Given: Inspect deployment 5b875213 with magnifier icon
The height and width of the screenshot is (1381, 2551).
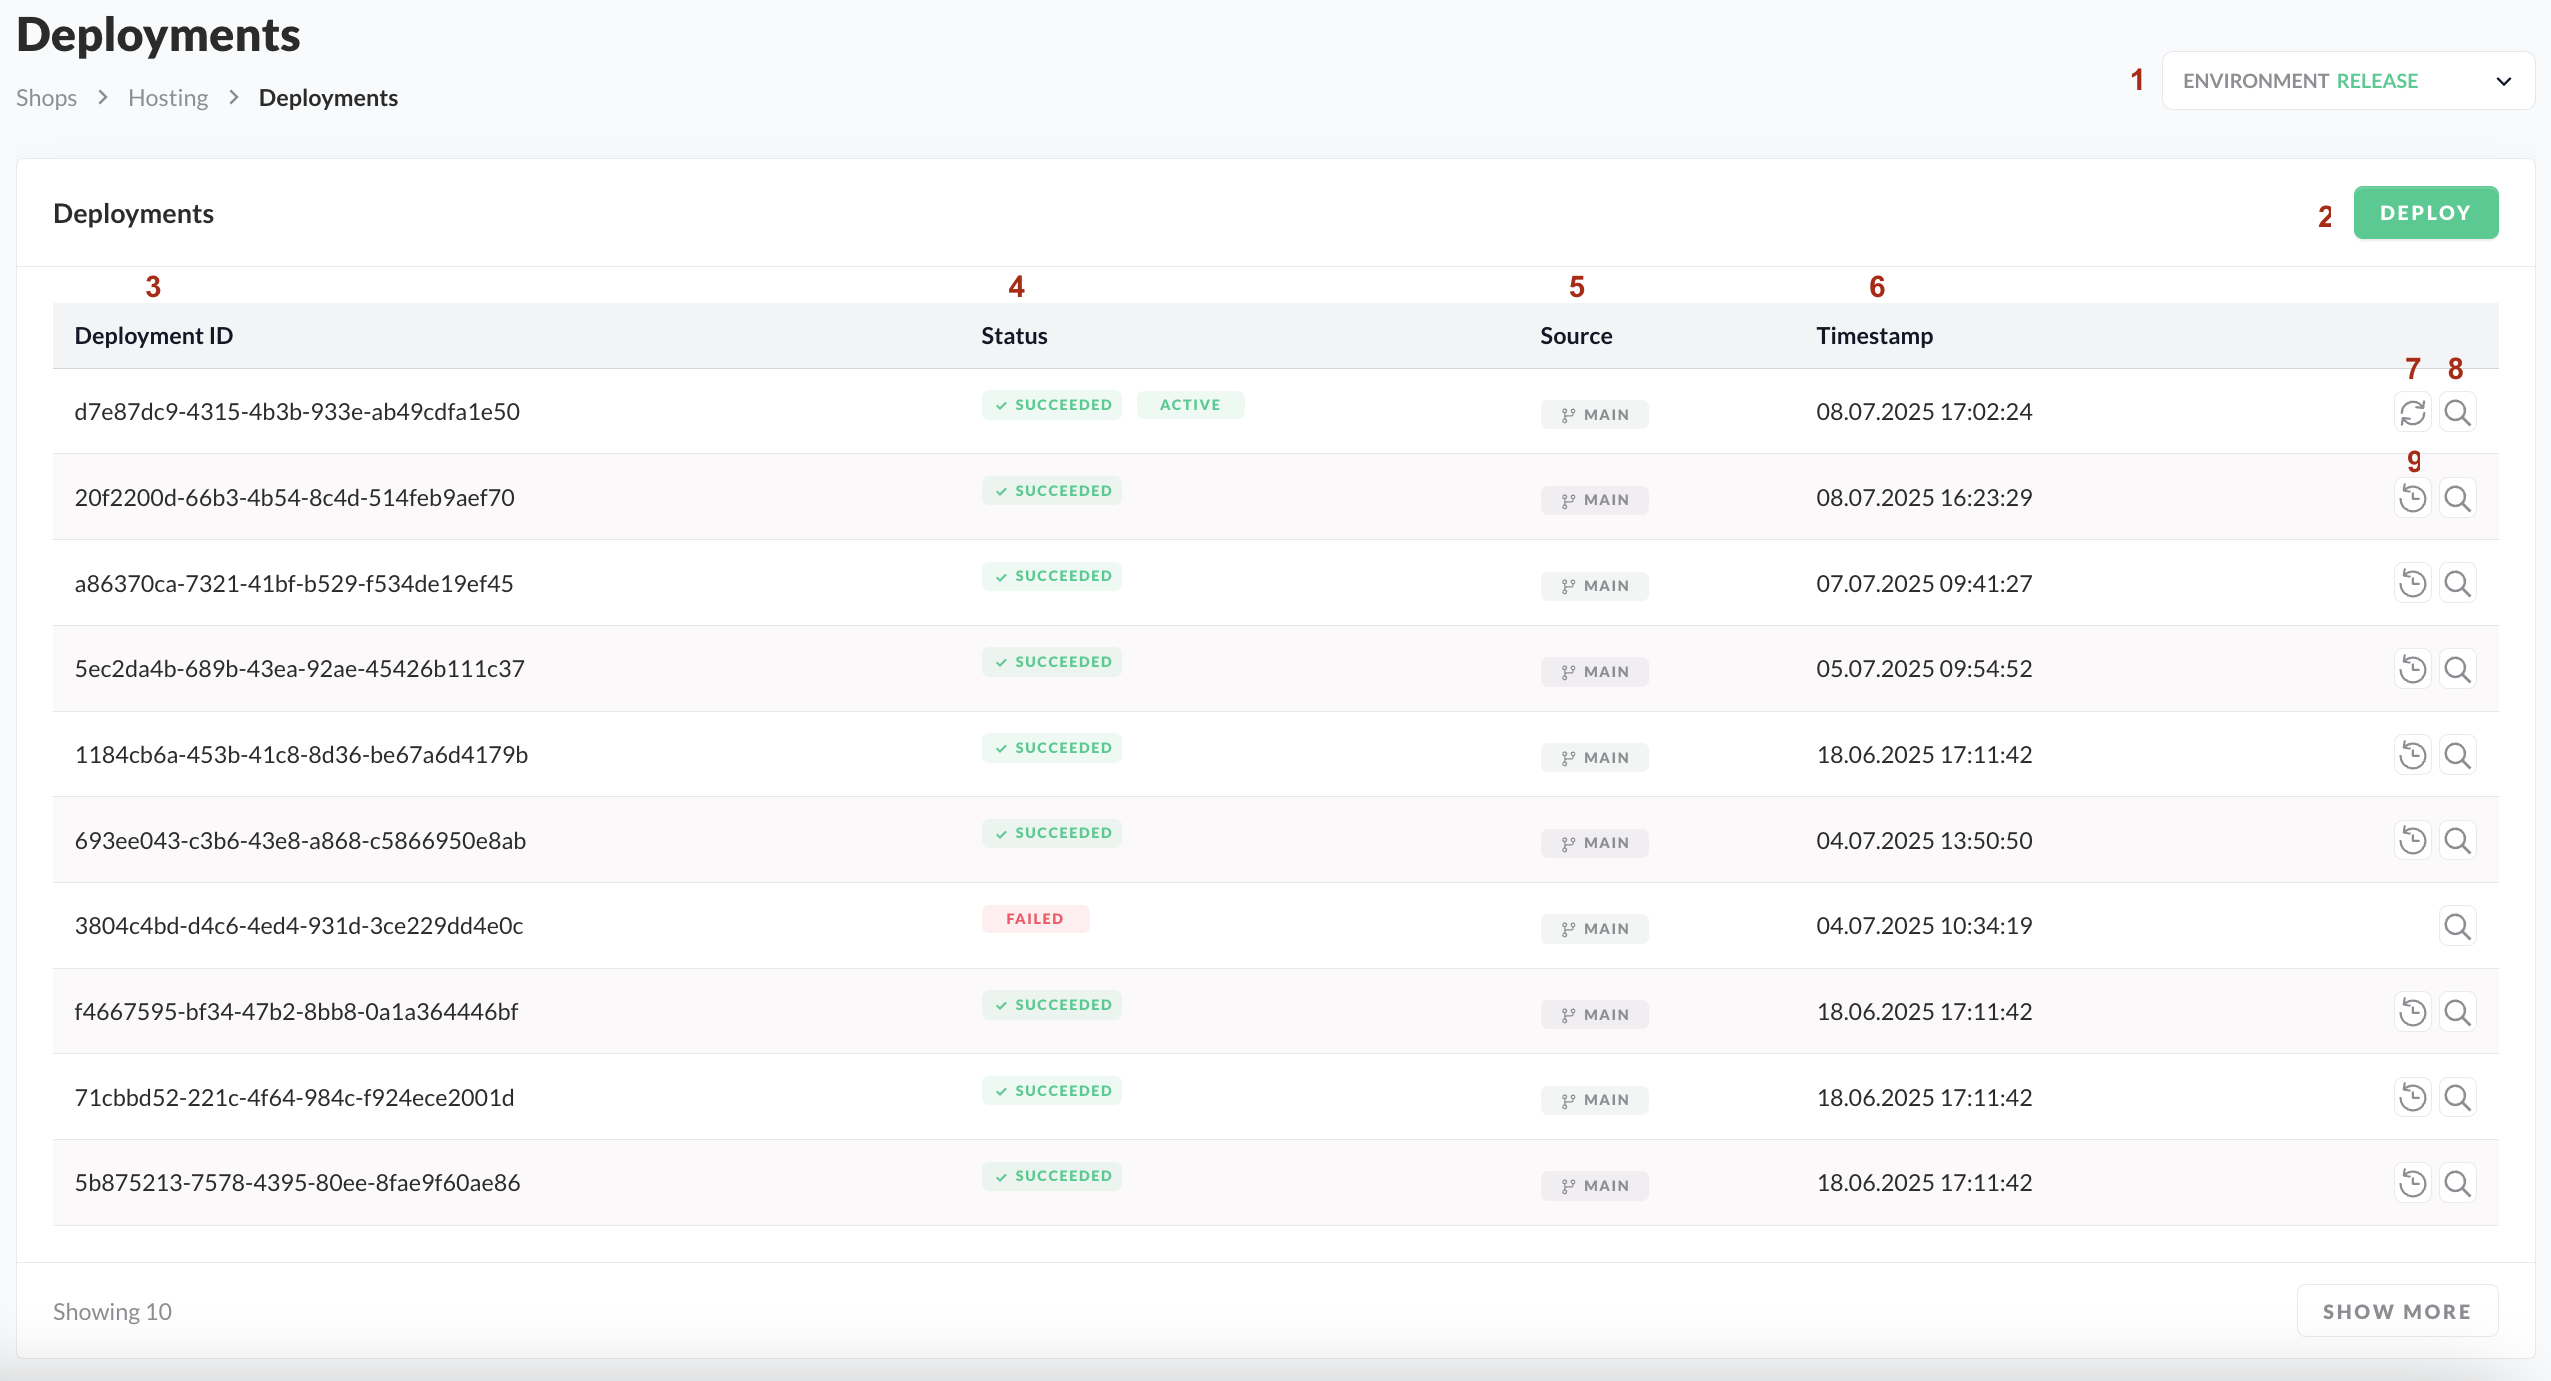Looking at the screenshot, I should coord(2457,1183).
